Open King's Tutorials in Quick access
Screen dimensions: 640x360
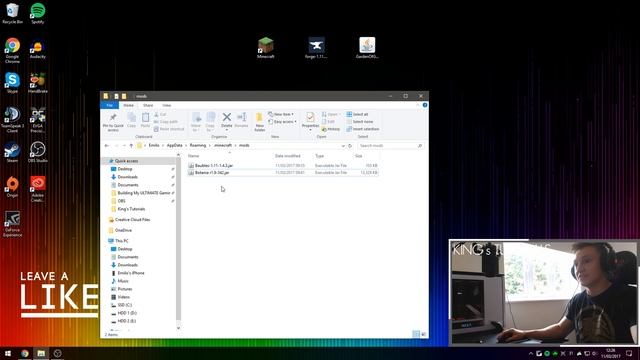131,209
